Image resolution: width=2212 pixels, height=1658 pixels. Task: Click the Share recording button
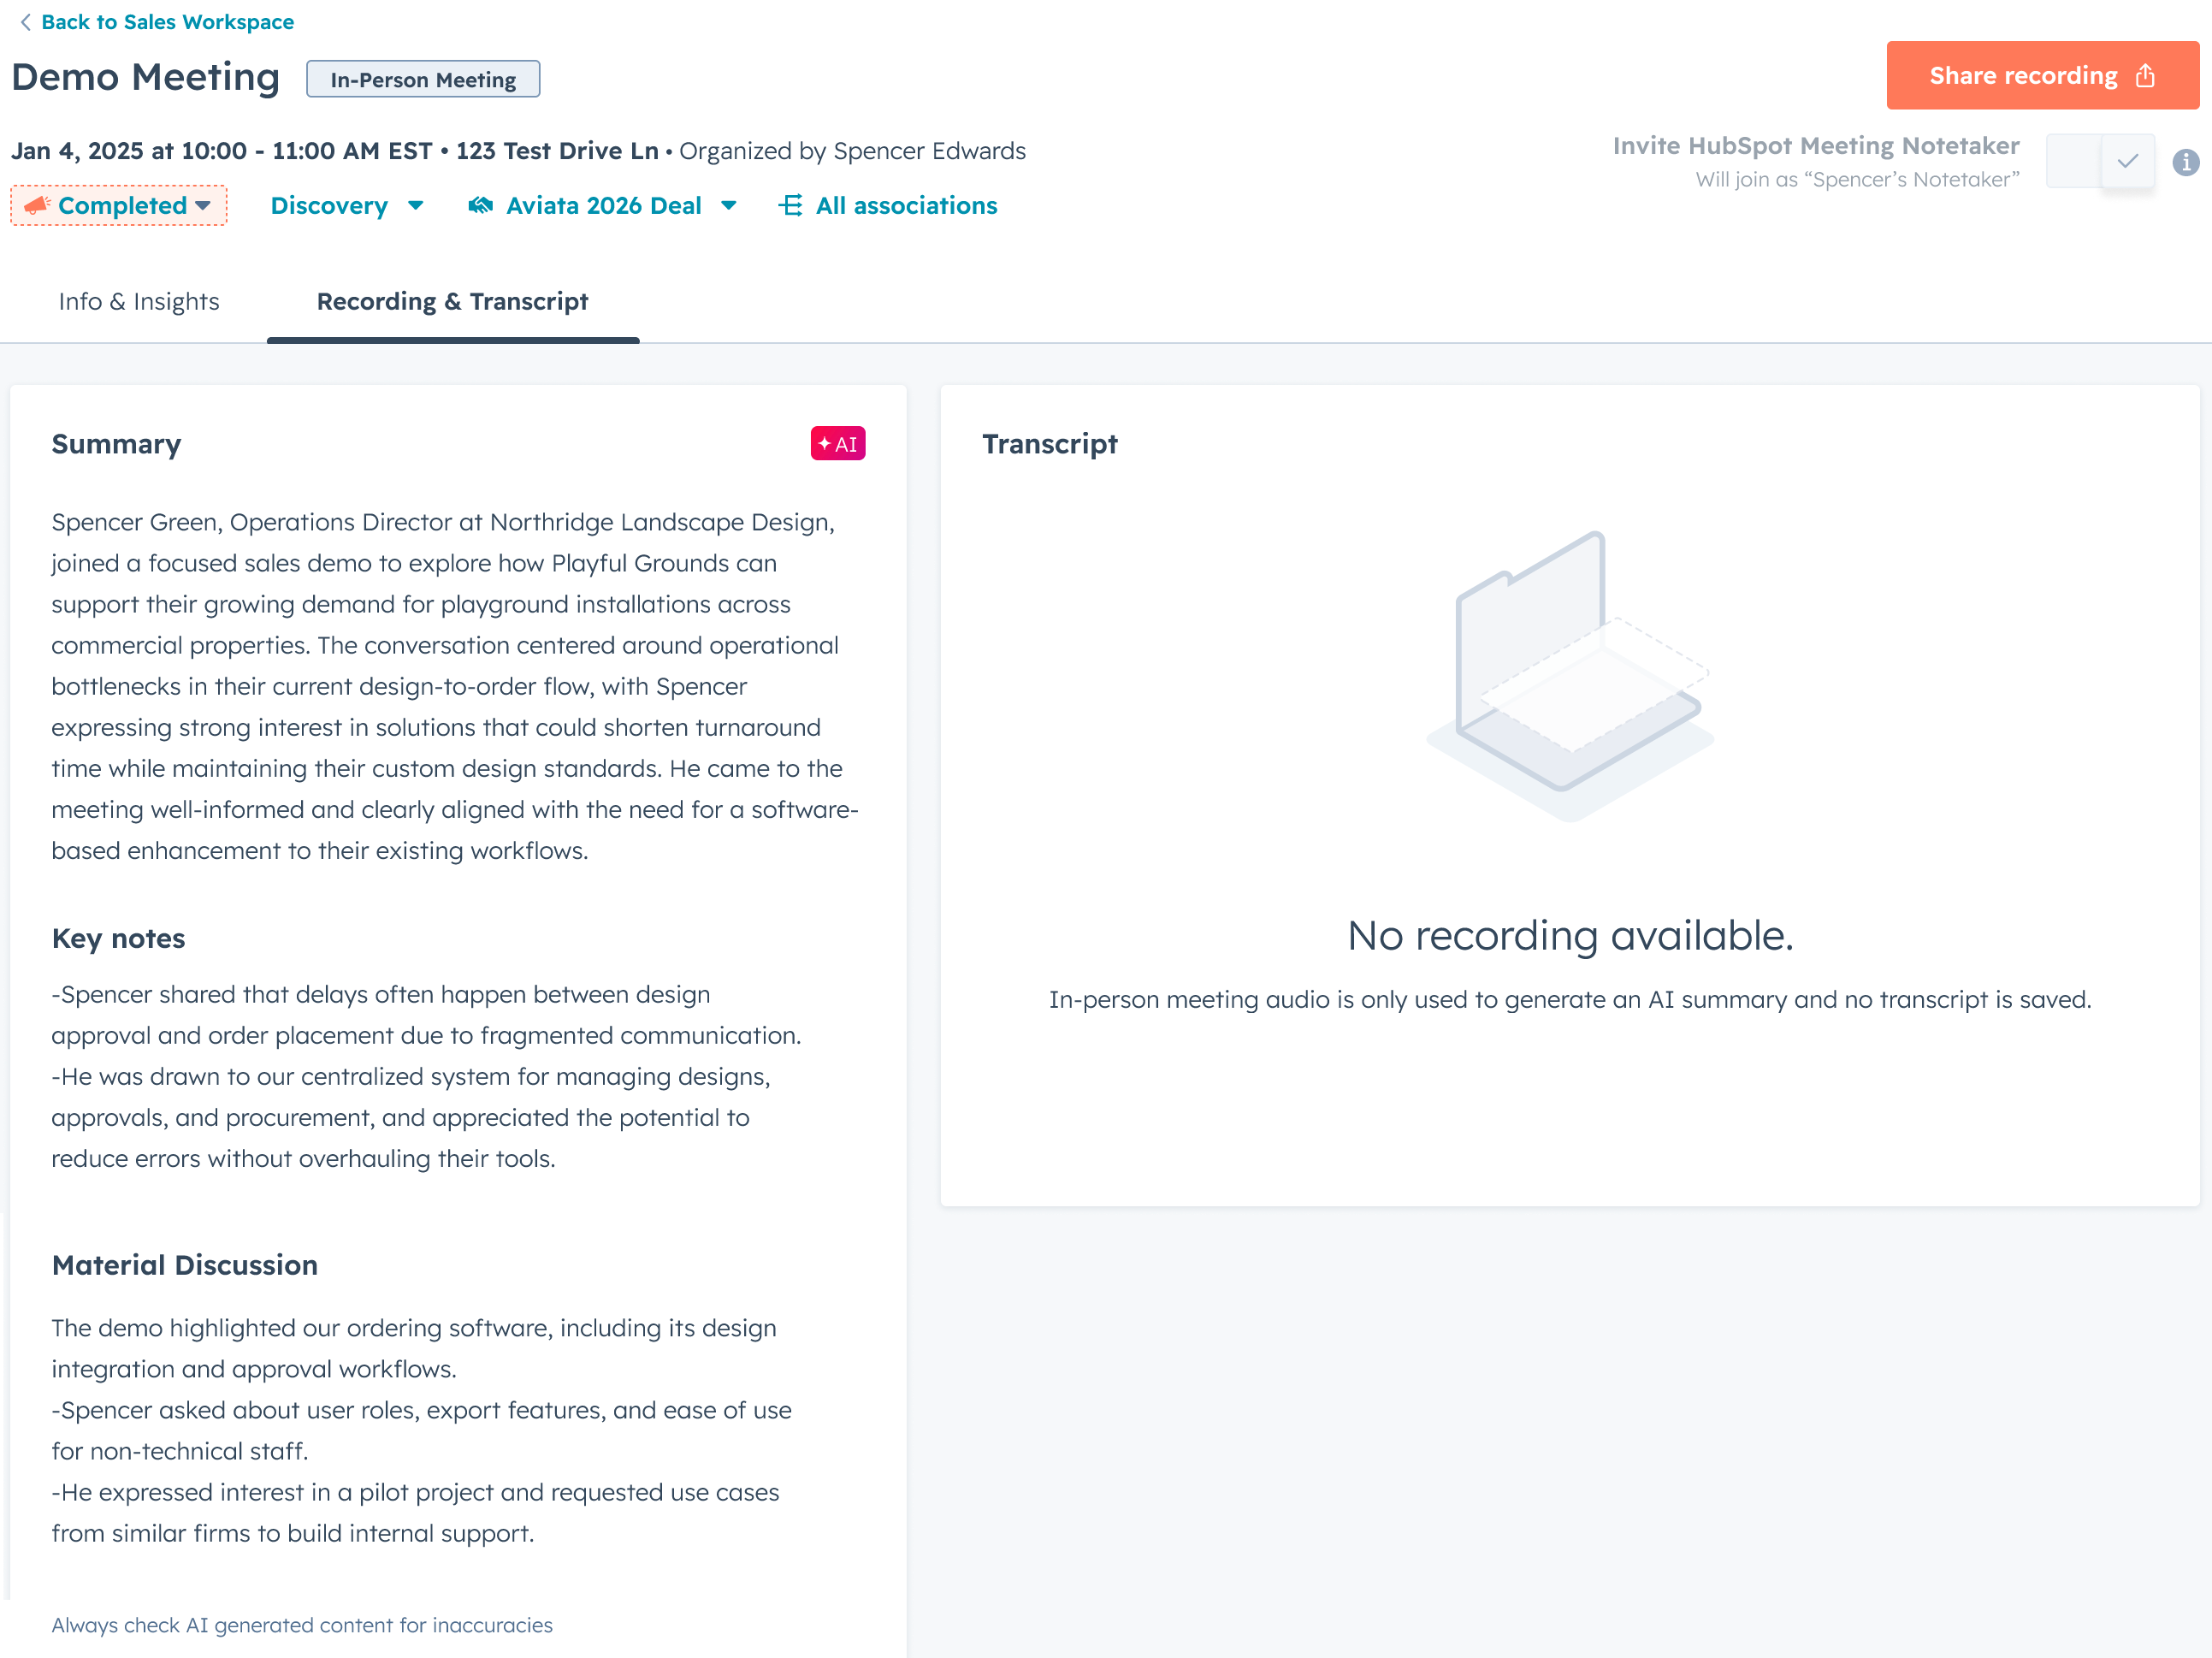[2041, 76]
